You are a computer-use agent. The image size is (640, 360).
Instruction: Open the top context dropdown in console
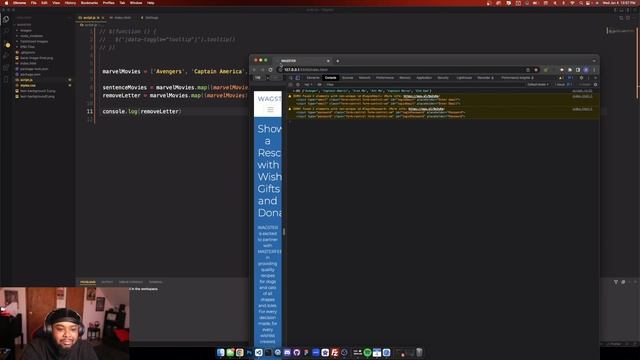click(x=308, y=84)
